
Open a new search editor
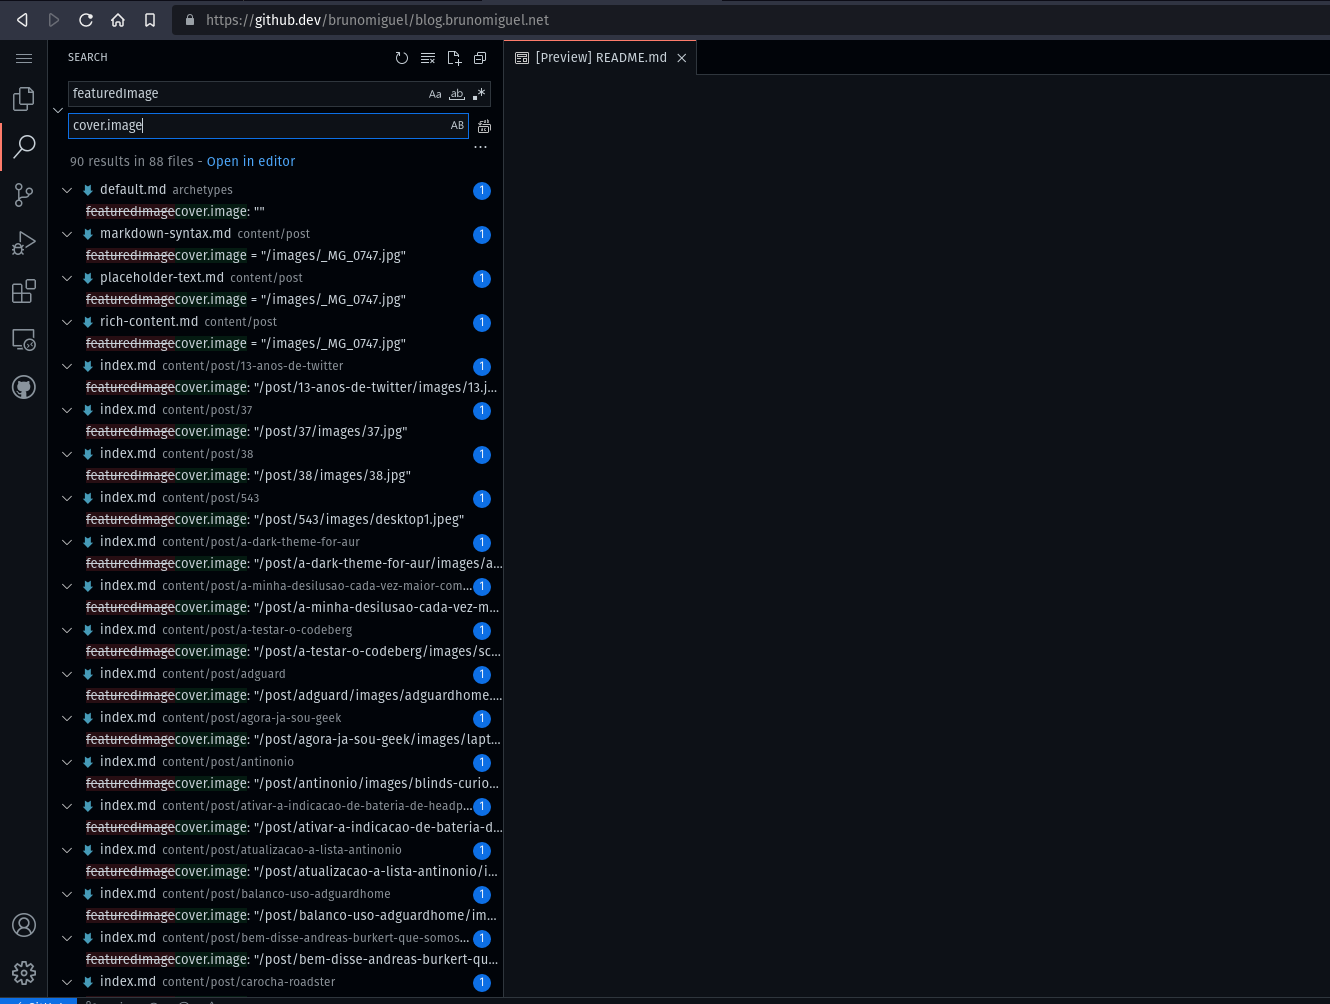(x=454, y=58)
